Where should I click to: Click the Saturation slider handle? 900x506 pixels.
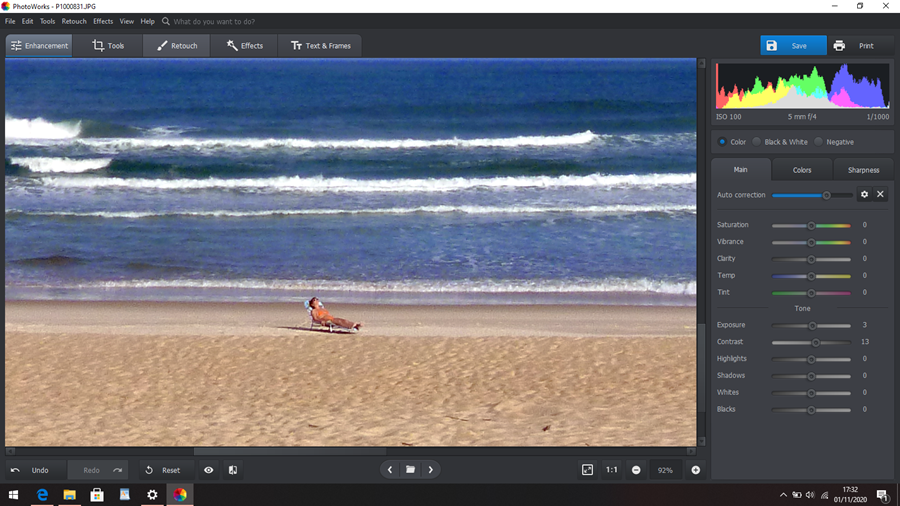(x=811, y=225)
